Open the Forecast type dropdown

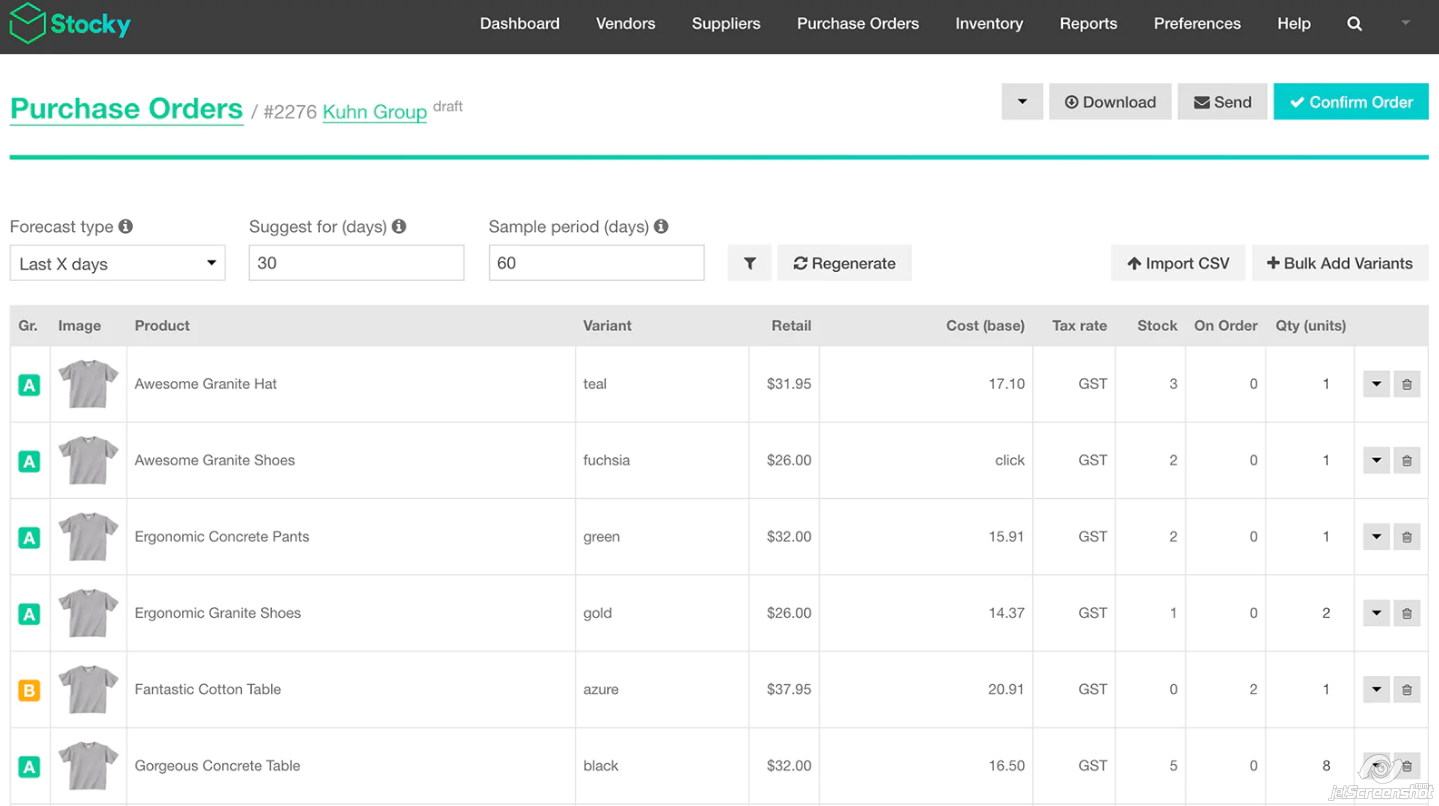pyautogui.click(x=117, y=264)
